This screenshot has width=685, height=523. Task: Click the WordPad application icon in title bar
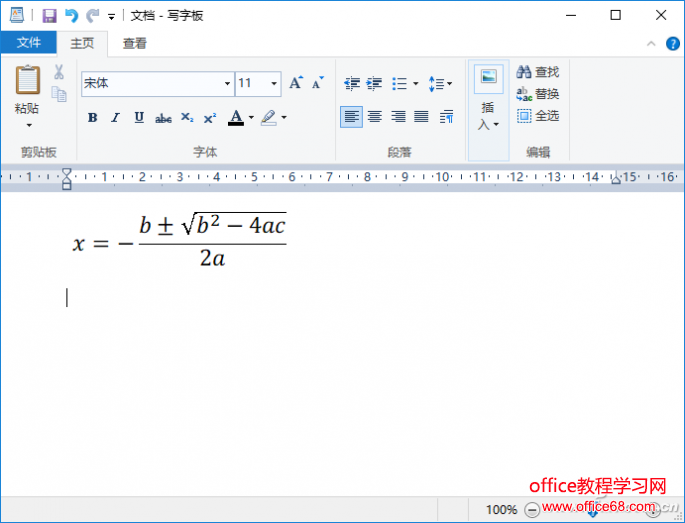pyautogui.click(x=17, y=15)
